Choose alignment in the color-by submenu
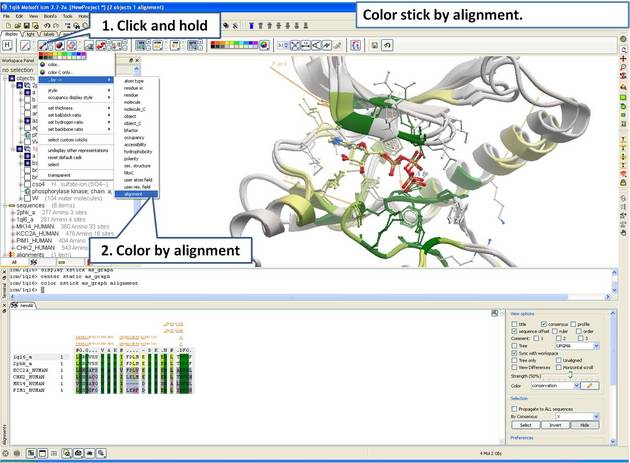This screenshot has height=463, width=630. 133,195
